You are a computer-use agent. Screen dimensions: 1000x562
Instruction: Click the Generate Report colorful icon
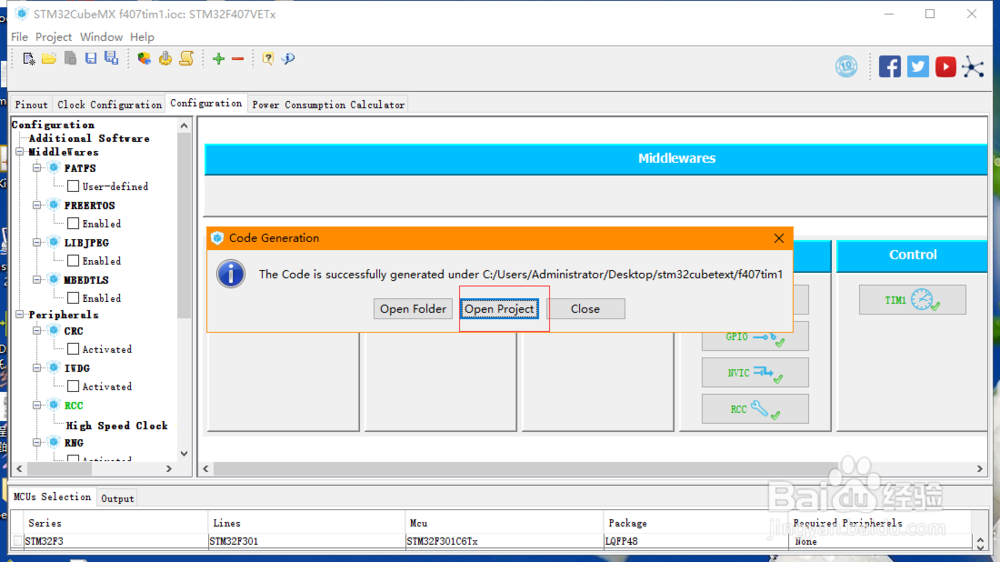point(144,59)
